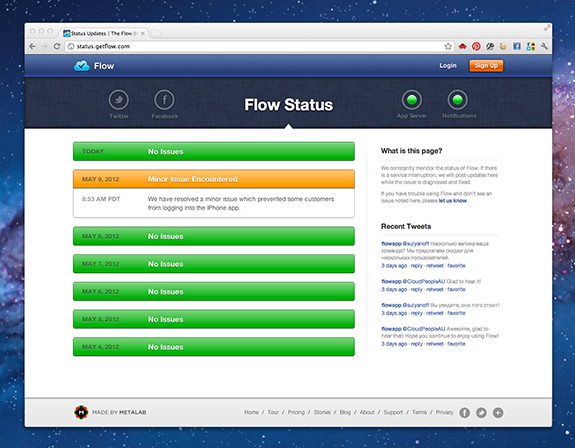Reload the page with the refresh button
Viewport: 575px width, 448px height.
tap(56, 46)
